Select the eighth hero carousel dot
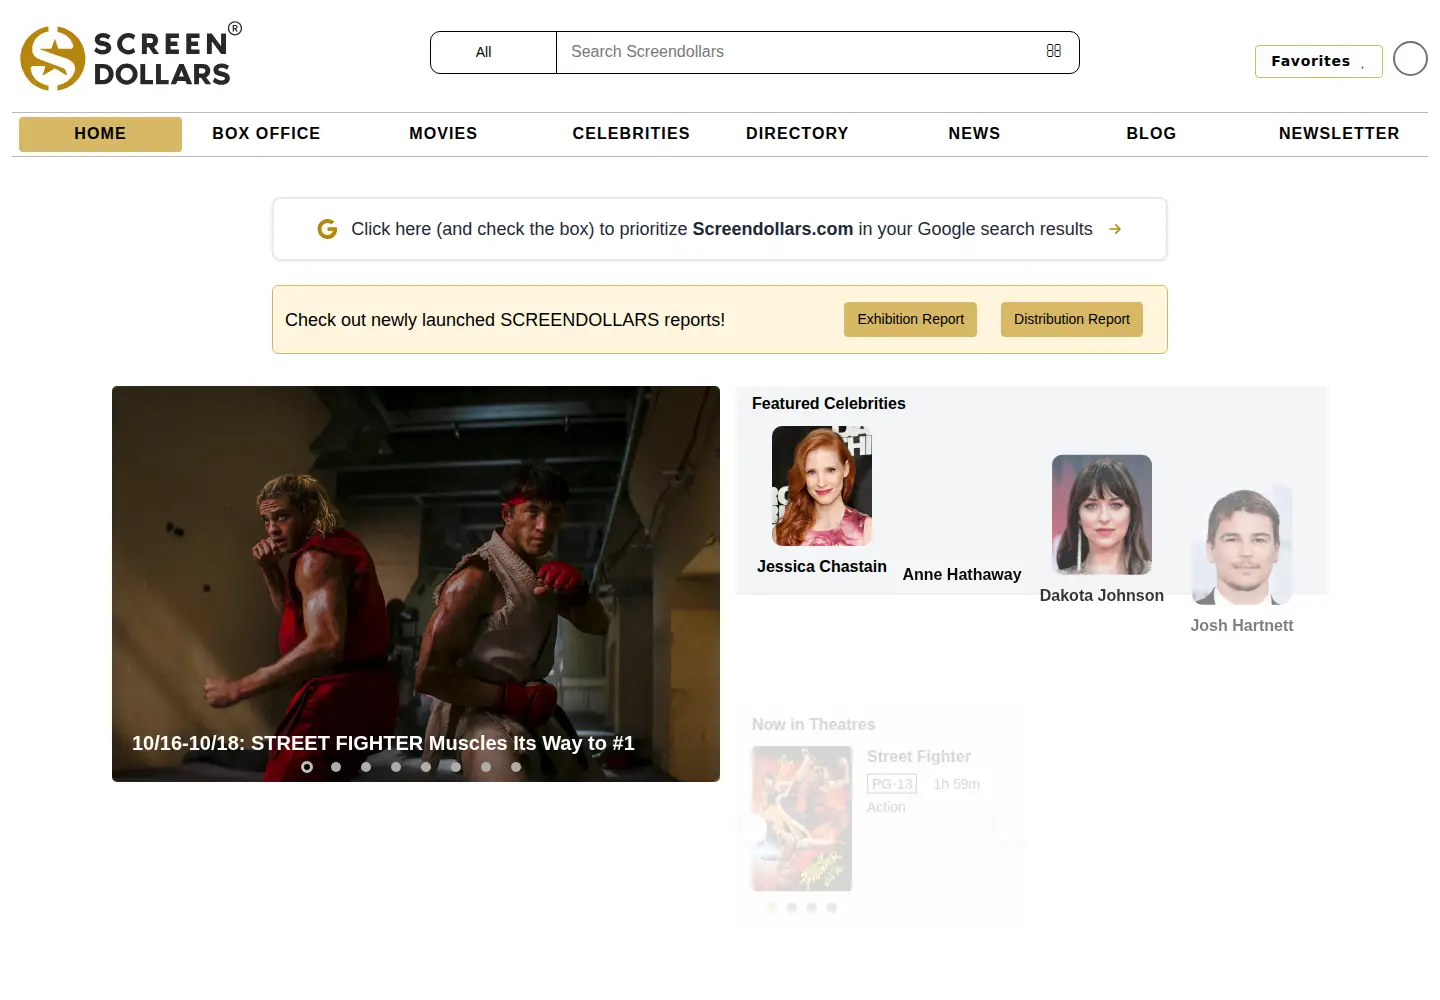This screenshot has width=1440, height=1000. tap(516, 767)
